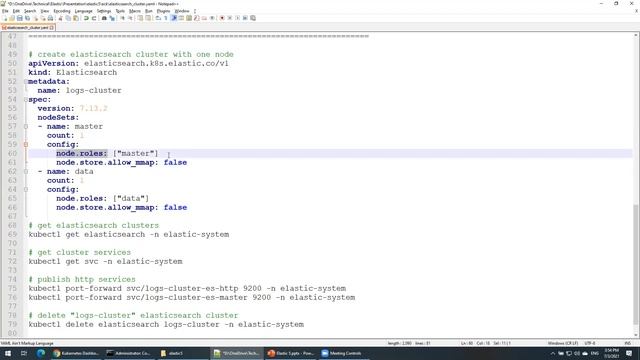The width and height of the screenshot is (640, 360).
Task: Click the Paste toolbar icon
Action: click(x=76, y=18)
